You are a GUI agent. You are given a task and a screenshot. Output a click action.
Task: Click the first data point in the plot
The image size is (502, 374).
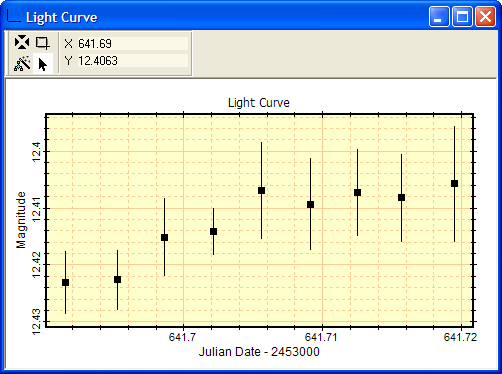[66, 283]
